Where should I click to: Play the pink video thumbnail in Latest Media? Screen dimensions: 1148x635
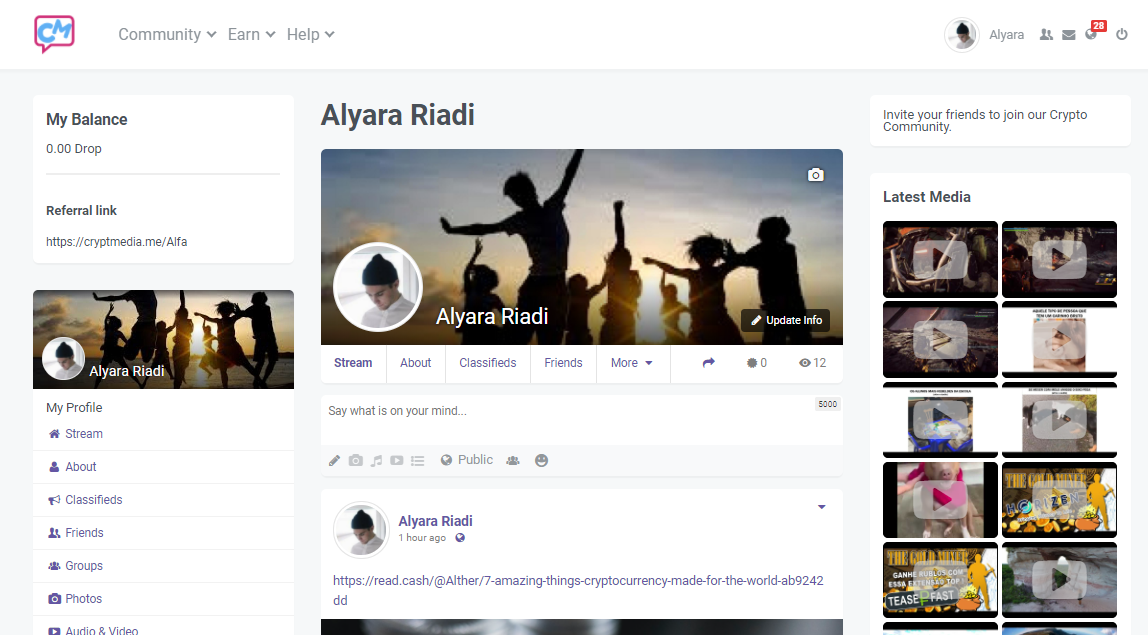[x=940, y=500]
